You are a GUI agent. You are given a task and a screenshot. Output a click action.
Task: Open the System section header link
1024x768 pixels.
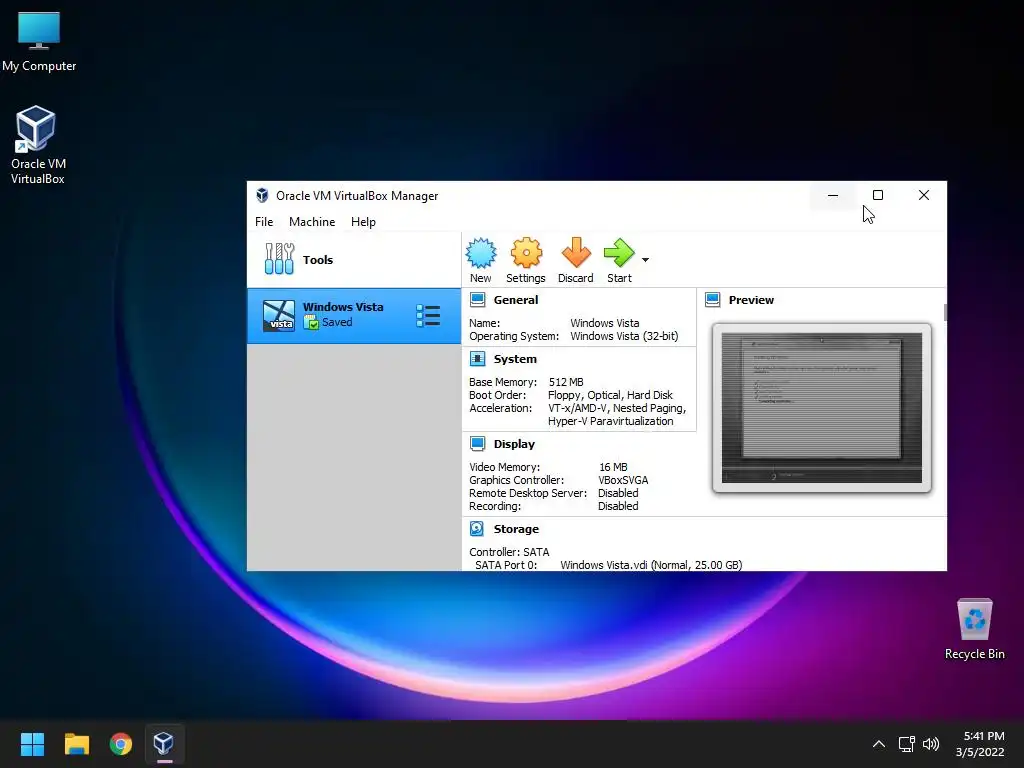point(515,359)
